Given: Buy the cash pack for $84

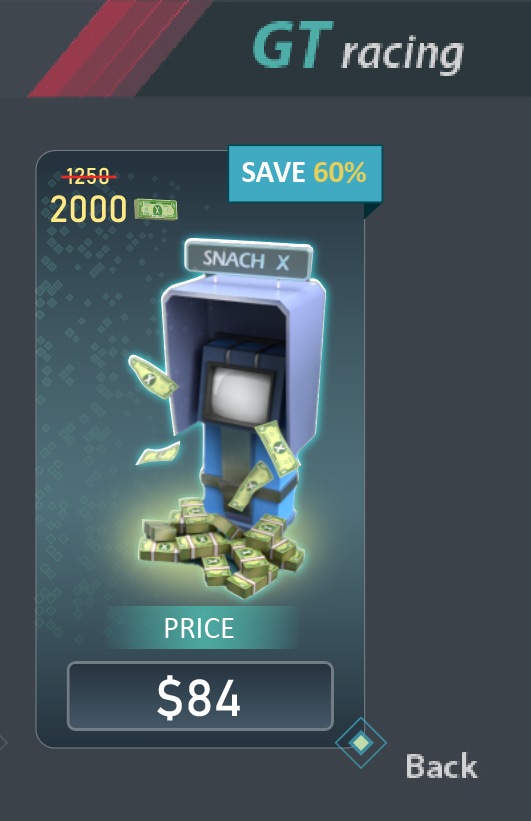Looking at the screenshot, I should coord(200,696).
